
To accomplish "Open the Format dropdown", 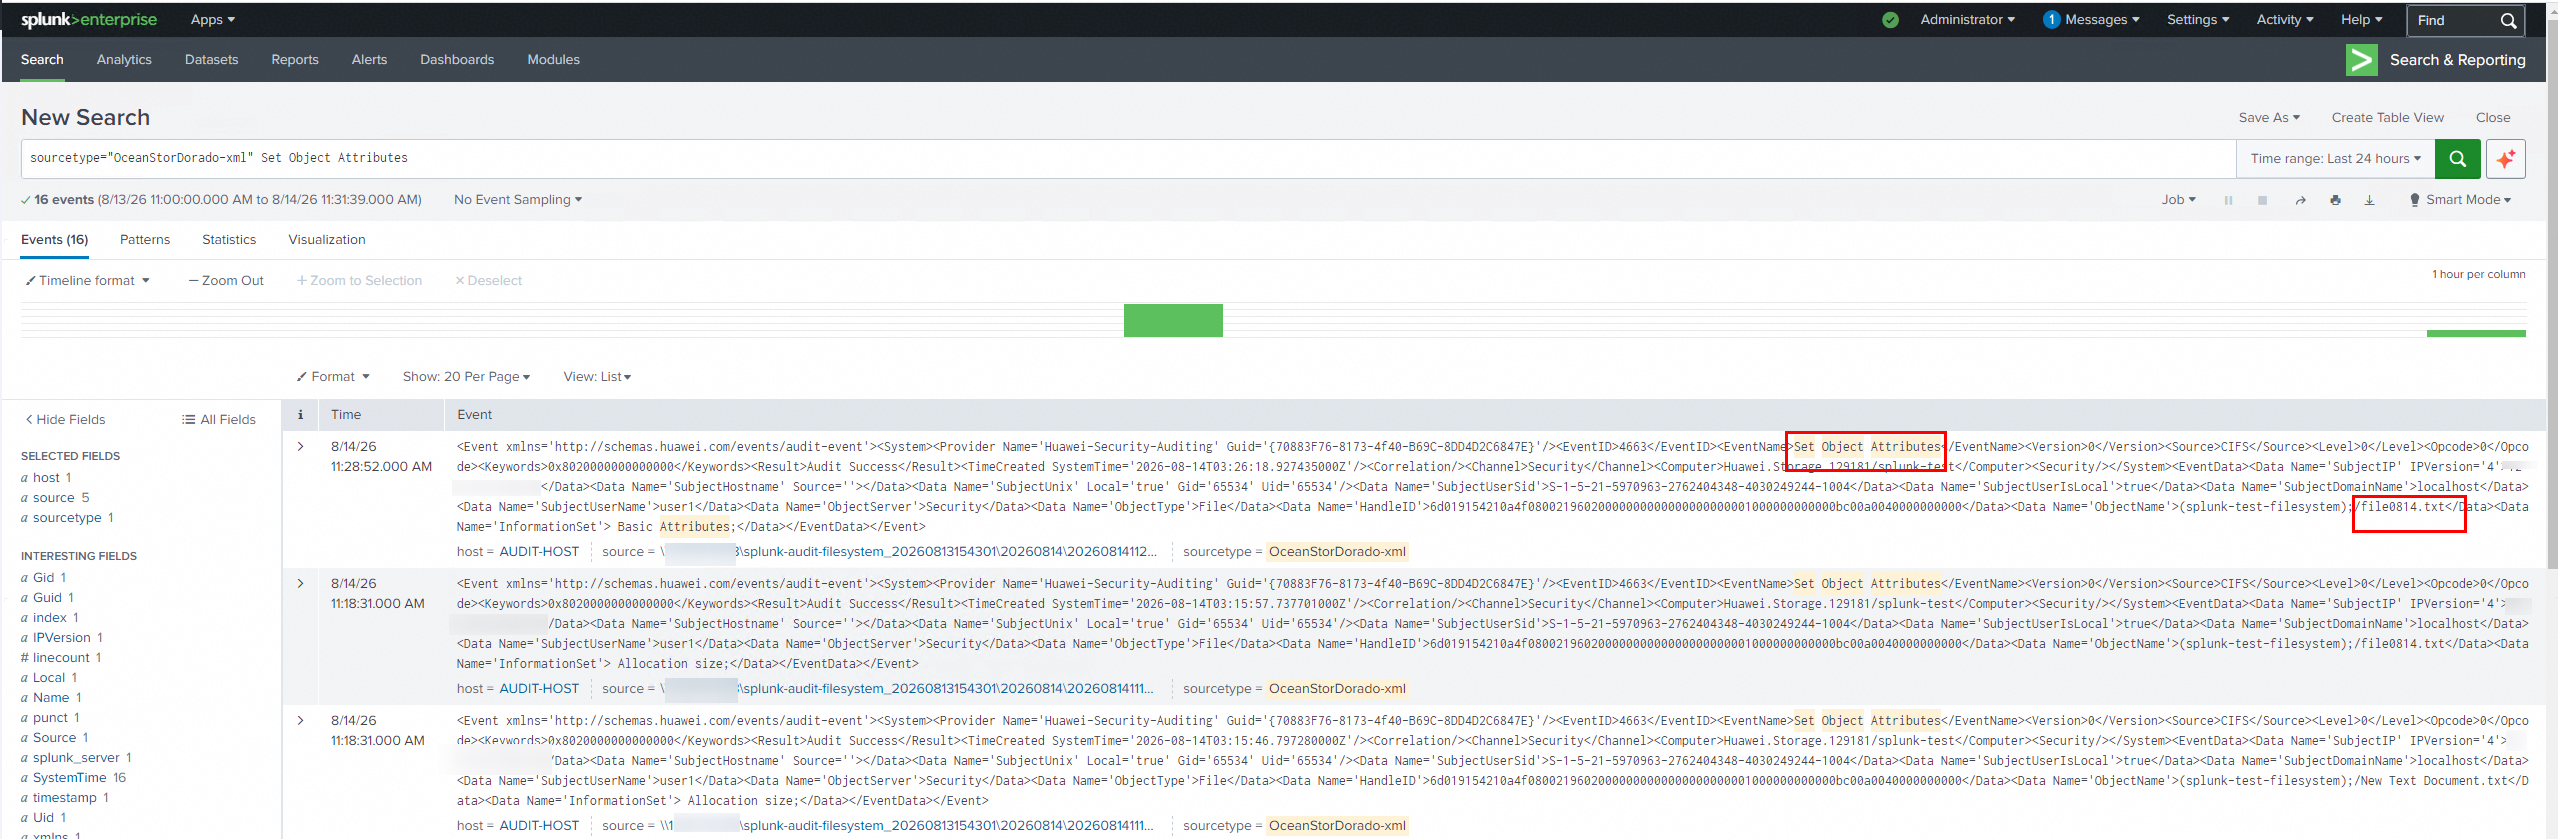I will [x=333, y=377].
